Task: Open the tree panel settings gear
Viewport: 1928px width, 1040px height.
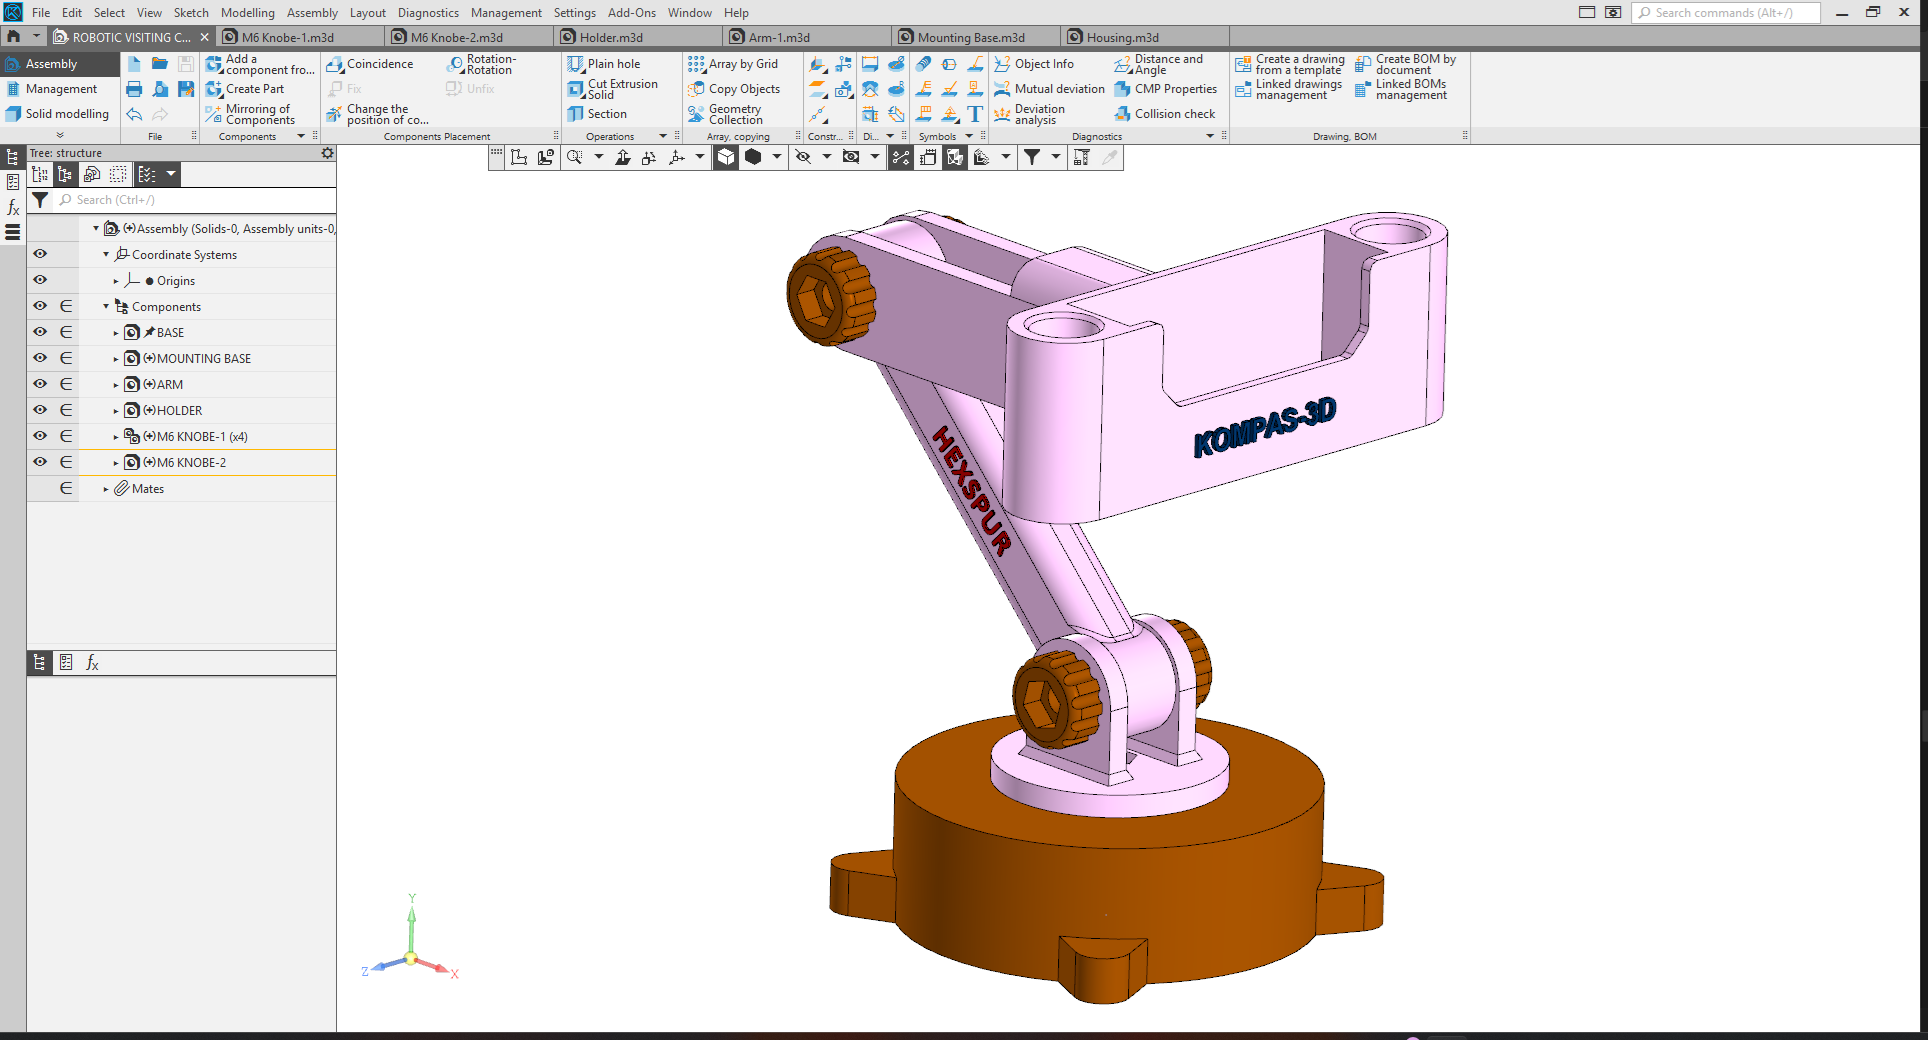Action: click(x=327, y=153)
